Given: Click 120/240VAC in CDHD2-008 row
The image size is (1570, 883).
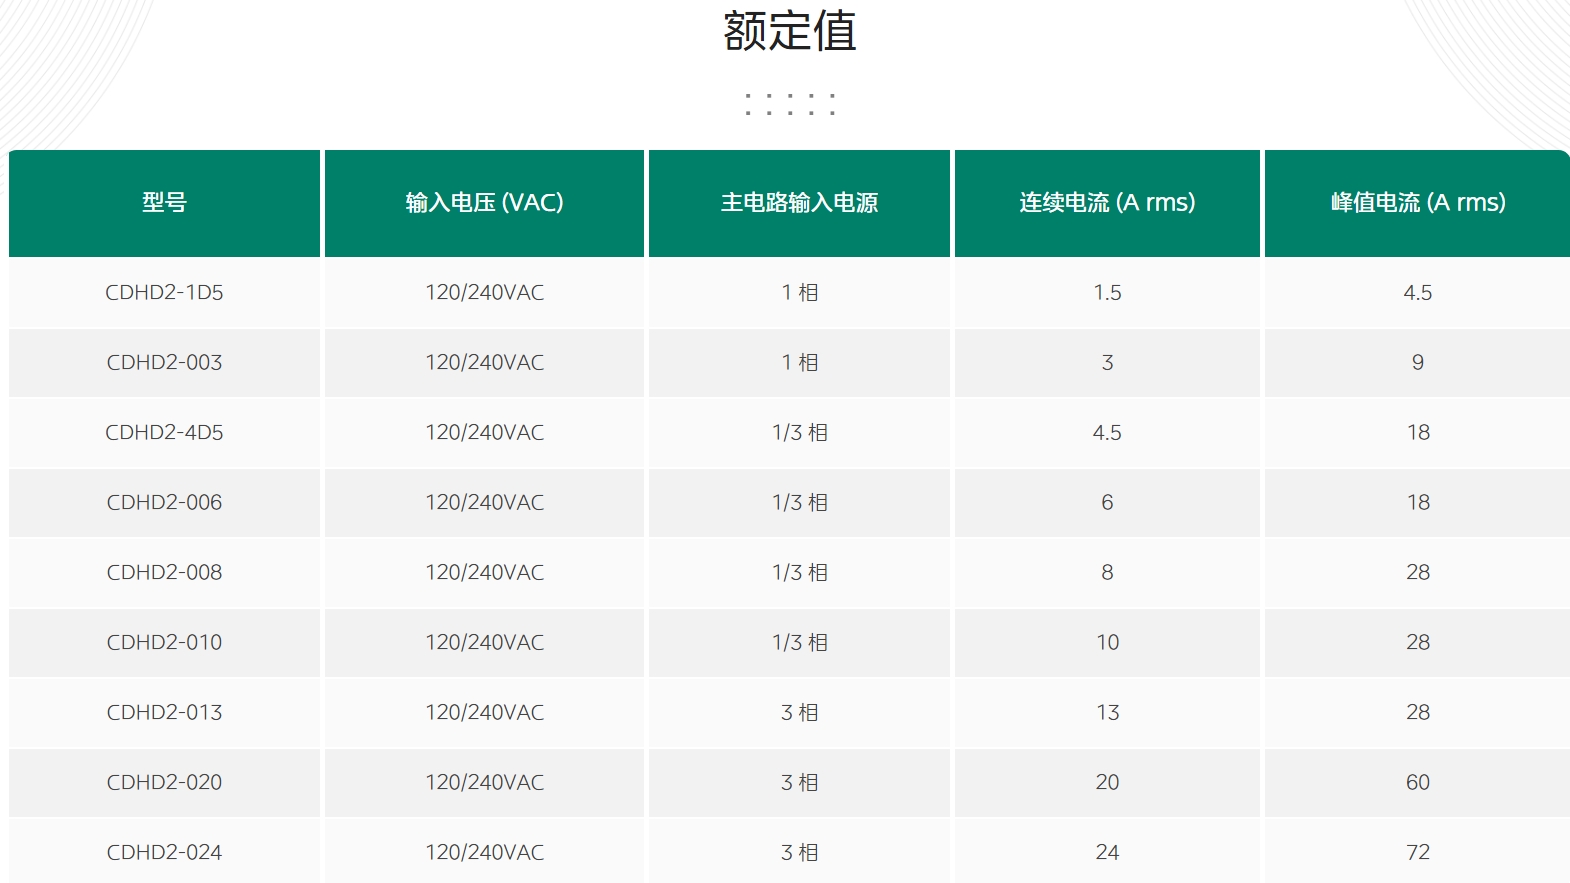Looking at the screenshot, I should point(484,573).
